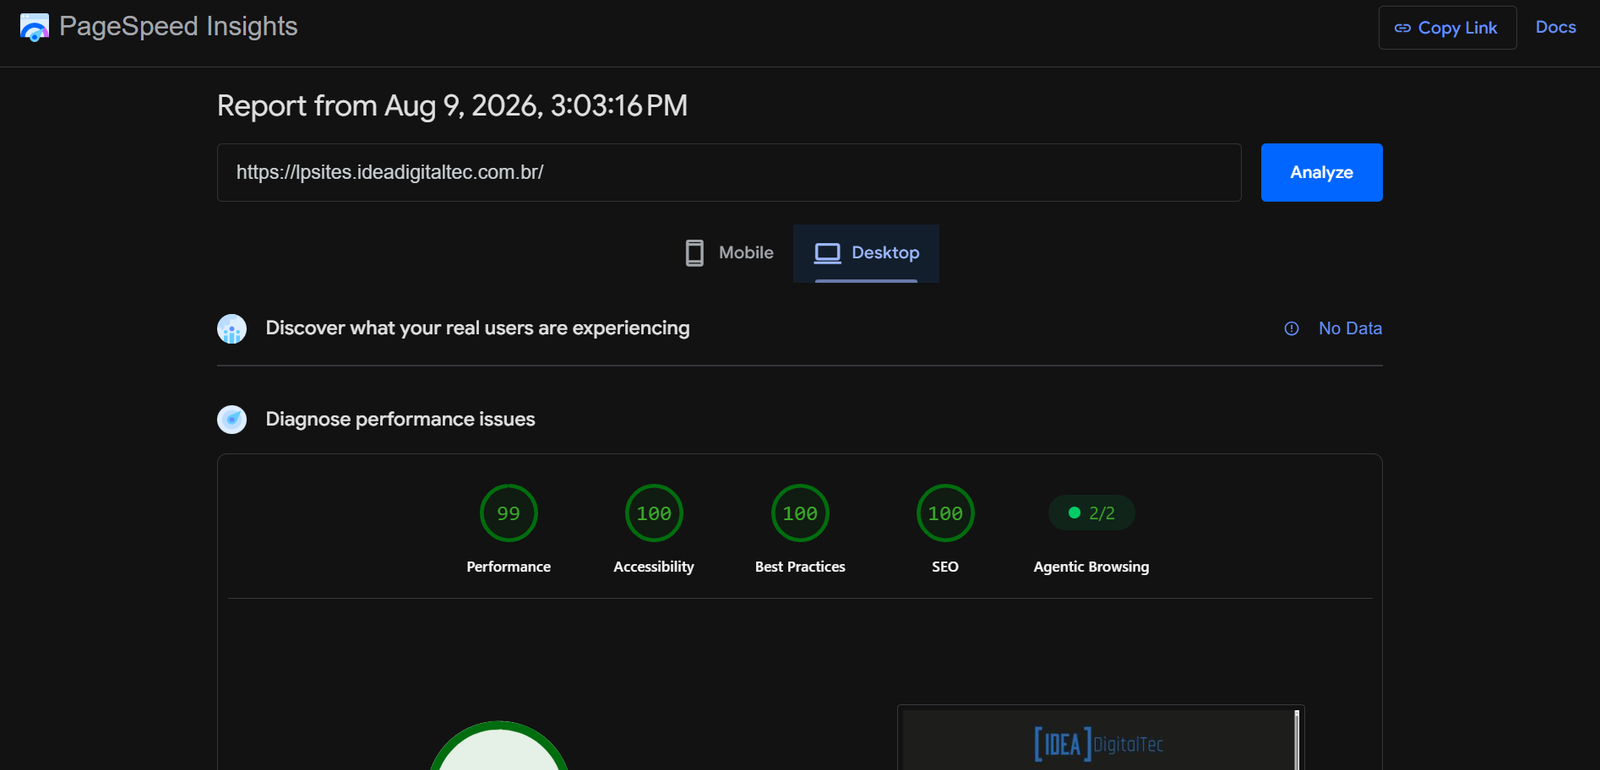This screenshot has height=770, width=1600.
Task: Click the Best Practices label
Action: pos(800,567)
